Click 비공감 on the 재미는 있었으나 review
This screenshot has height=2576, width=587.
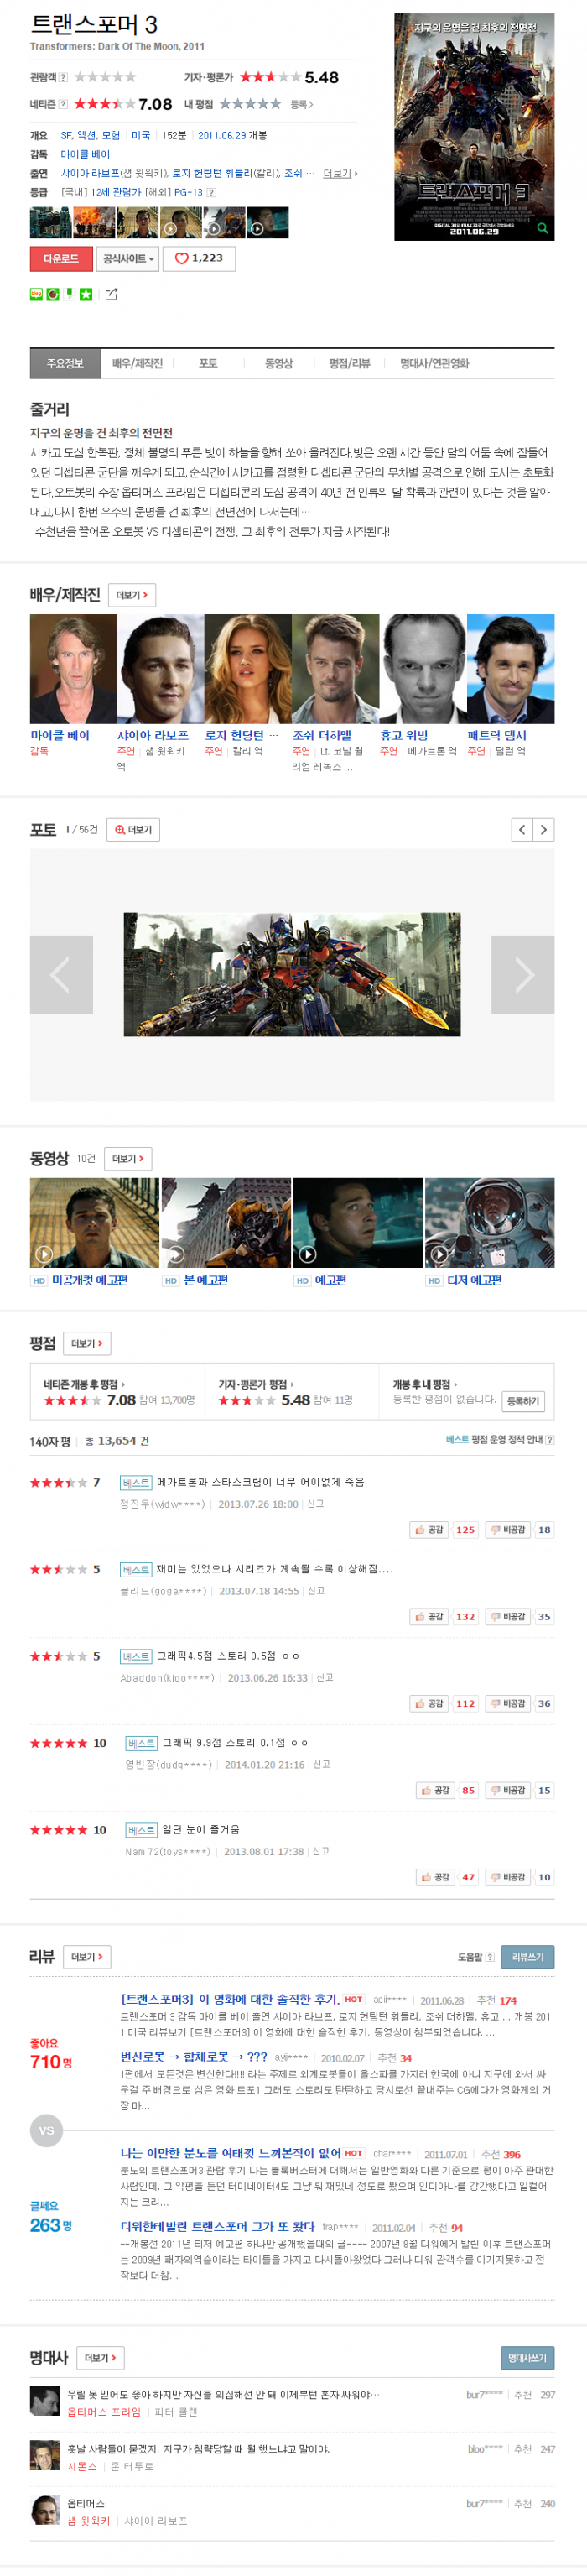pos(508,1617)
